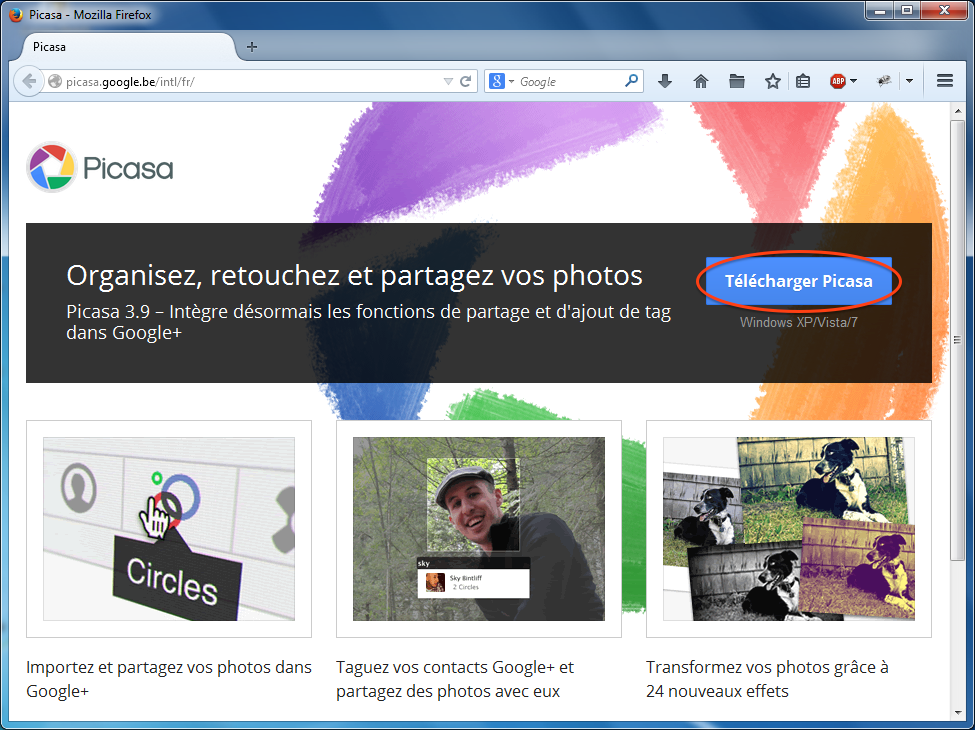Click the "Picasa 3.9" description text
The image size is (975, 730).
click(369, 321)
